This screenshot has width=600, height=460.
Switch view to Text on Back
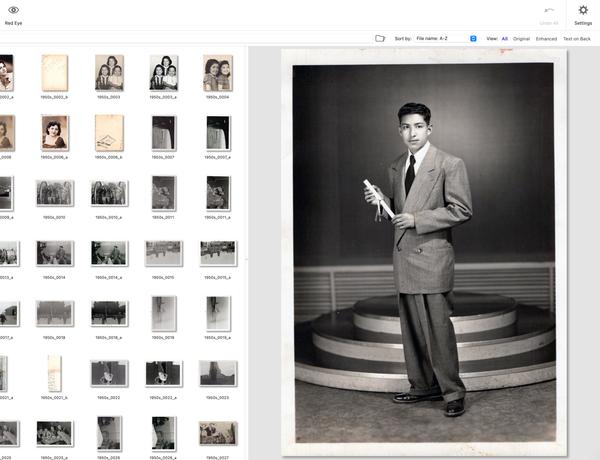coord(577,38)
